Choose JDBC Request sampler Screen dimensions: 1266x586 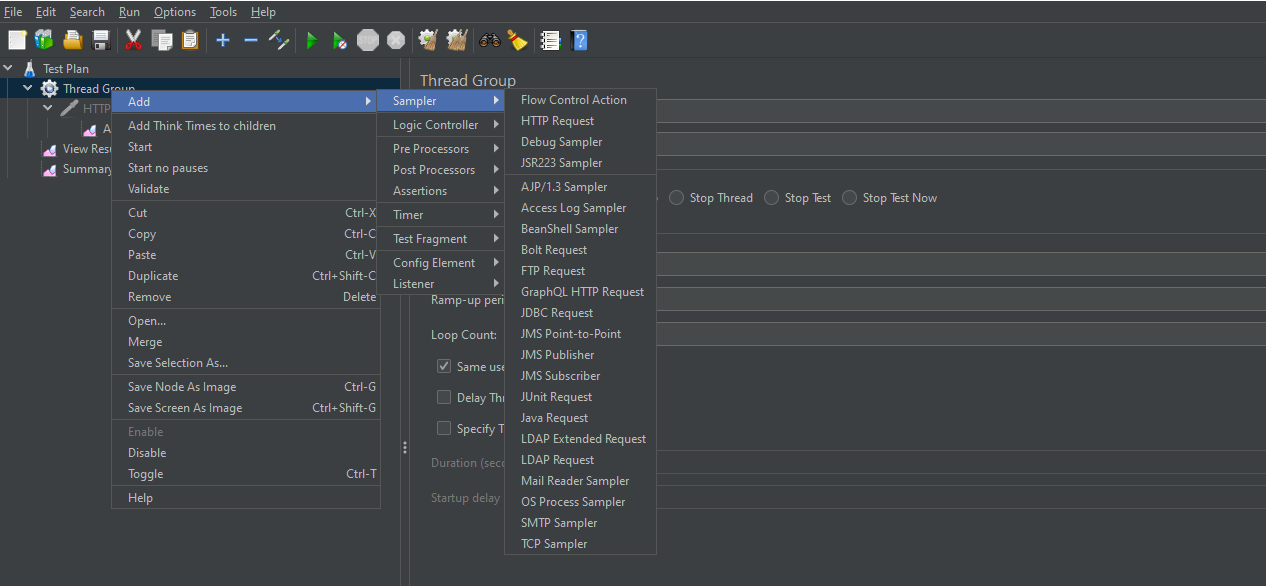click(x=580, y=313)
